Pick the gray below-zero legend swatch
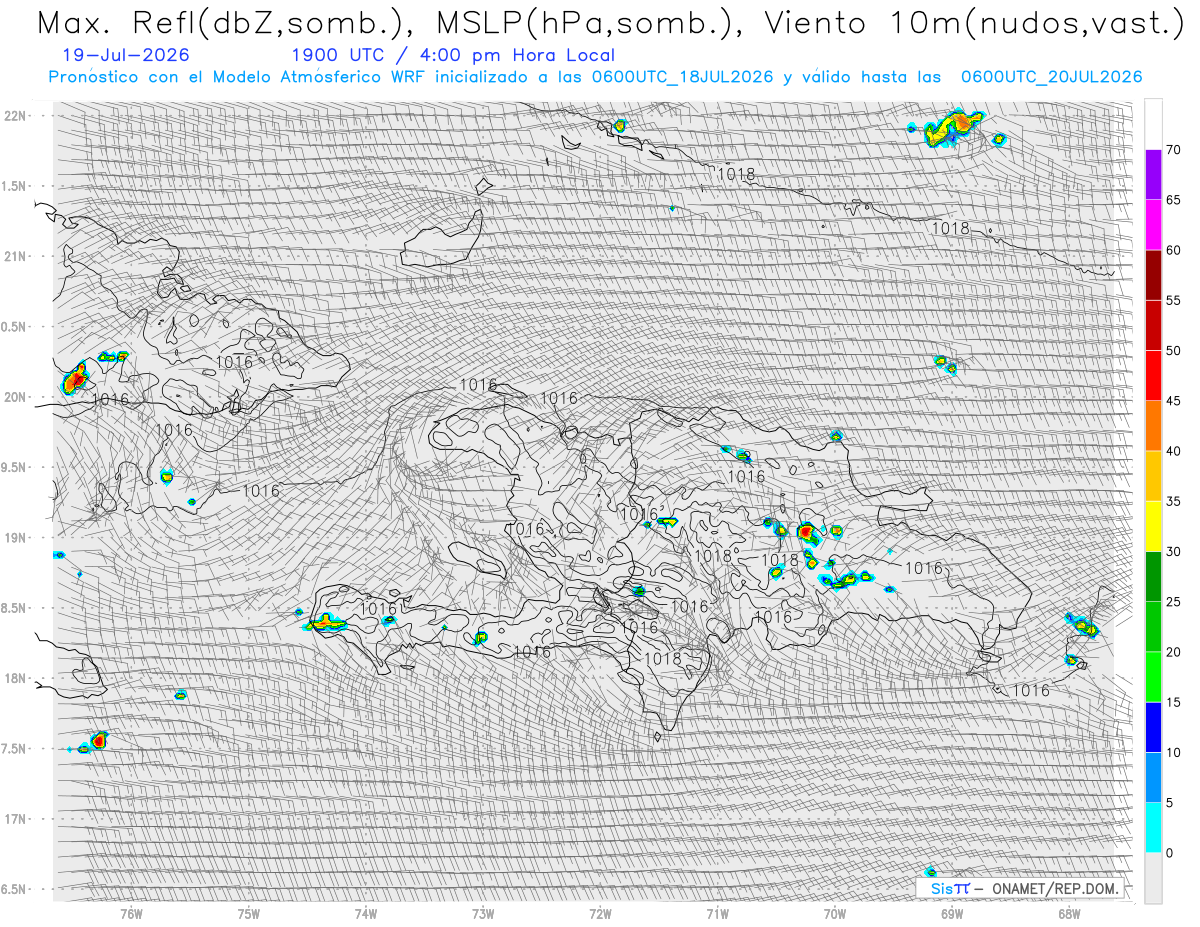The image size is (1200, 927). tap(1153, 878)
